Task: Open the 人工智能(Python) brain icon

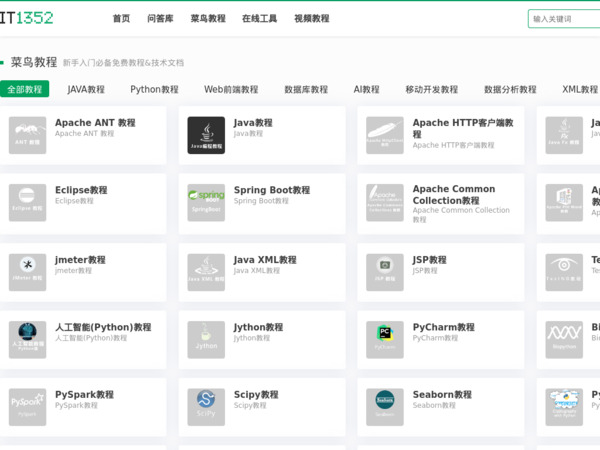Action: [28, 340]
